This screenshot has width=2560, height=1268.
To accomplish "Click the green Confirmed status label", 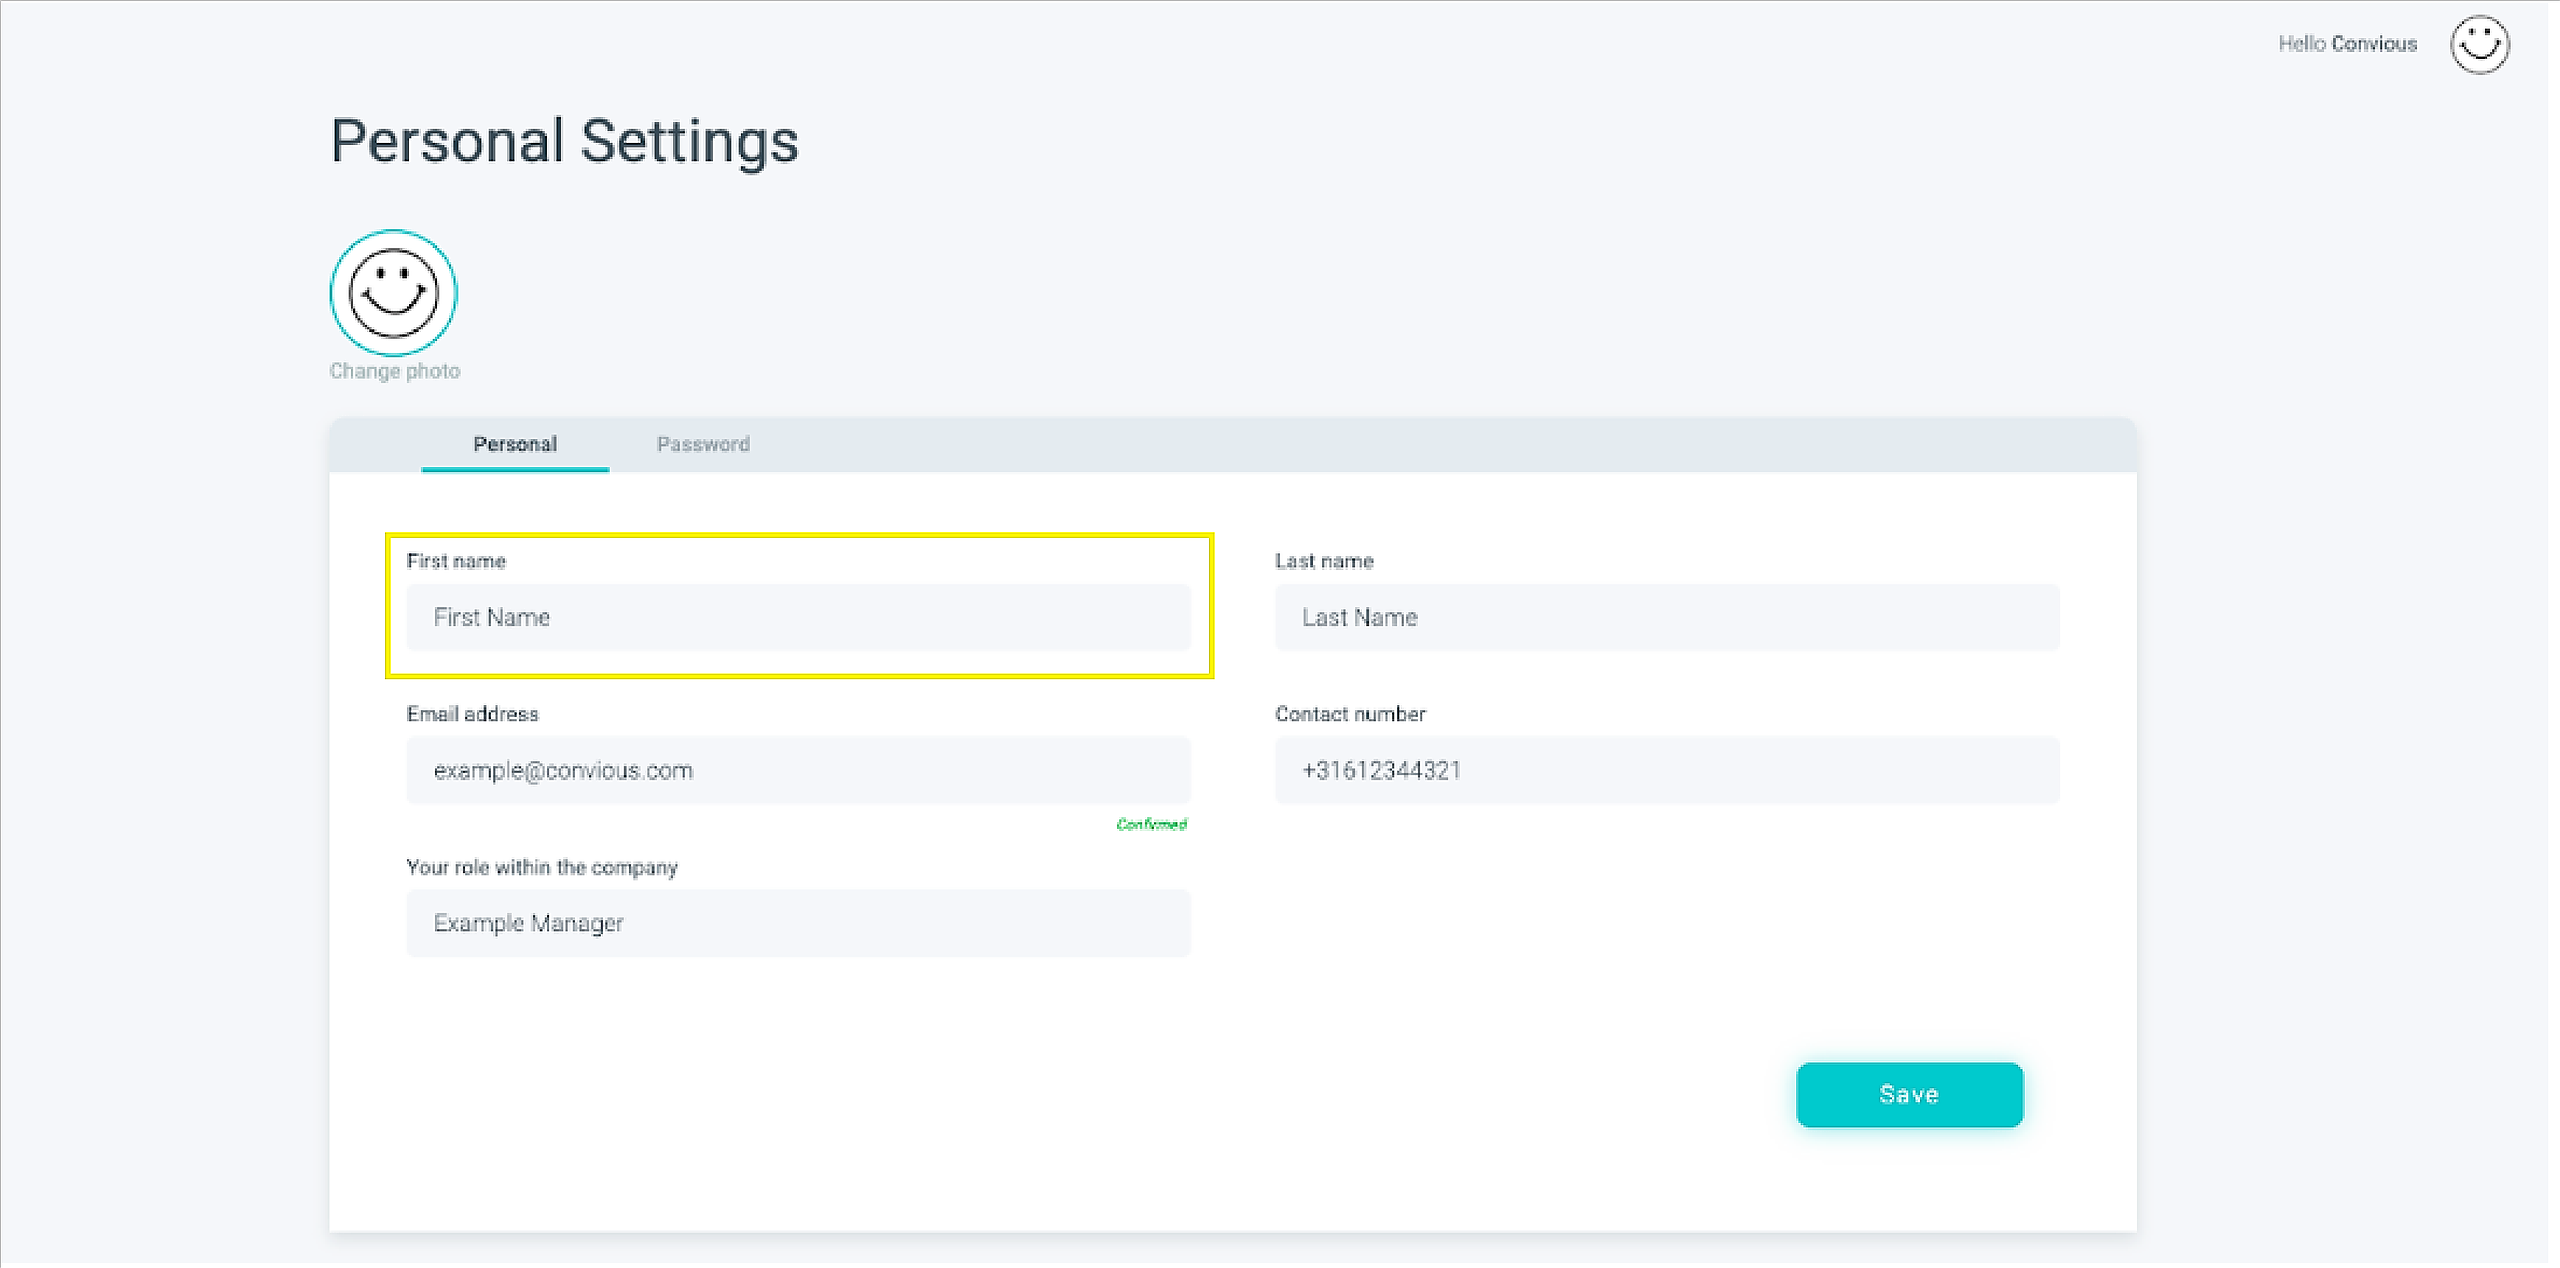I will 1151,824.
